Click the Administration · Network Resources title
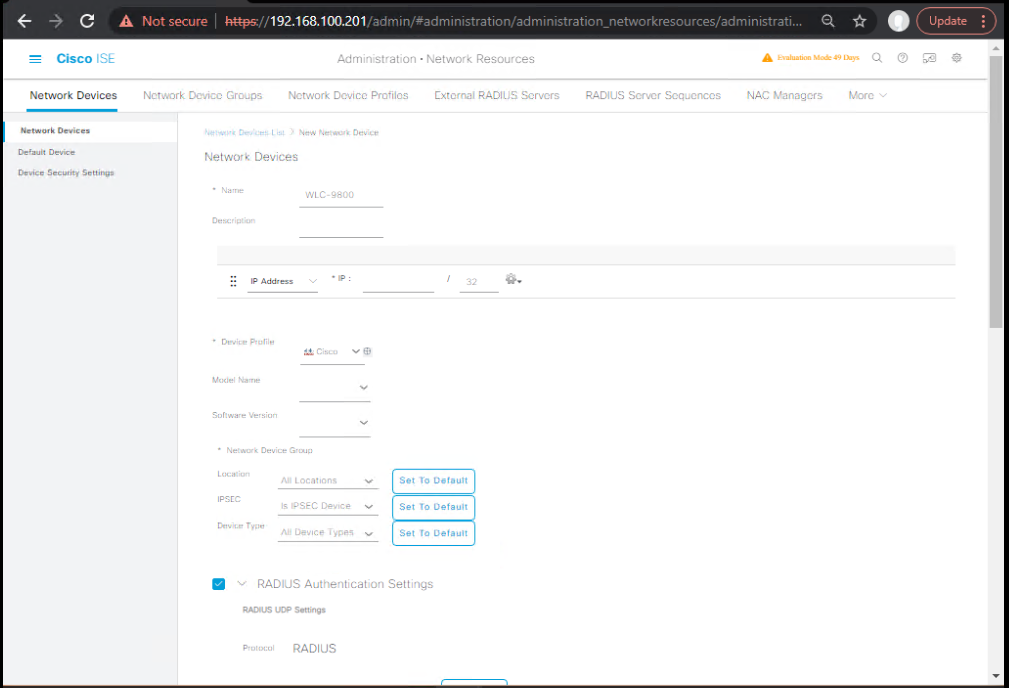This screenshot has height=688, width=1009. pyautogui.click(x=436, y=59)
